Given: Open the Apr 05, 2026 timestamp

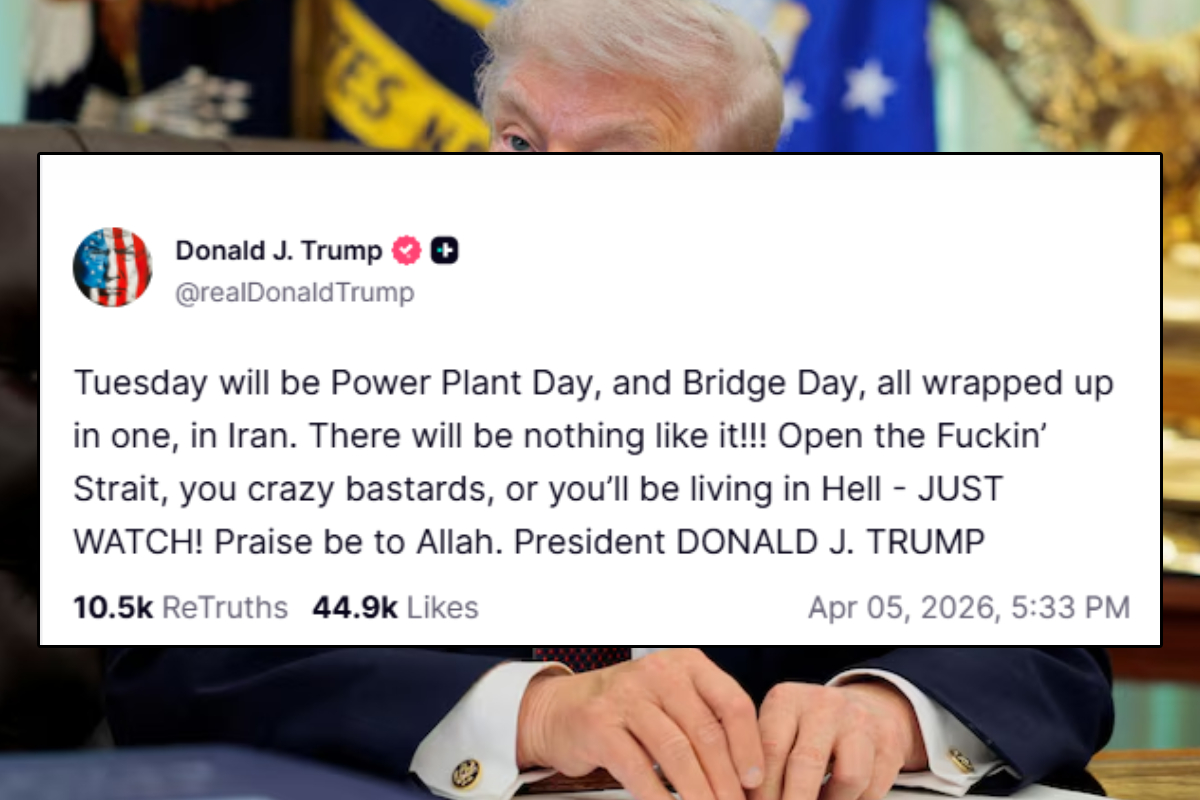Looking at the screenshot, I should point(969,607).
